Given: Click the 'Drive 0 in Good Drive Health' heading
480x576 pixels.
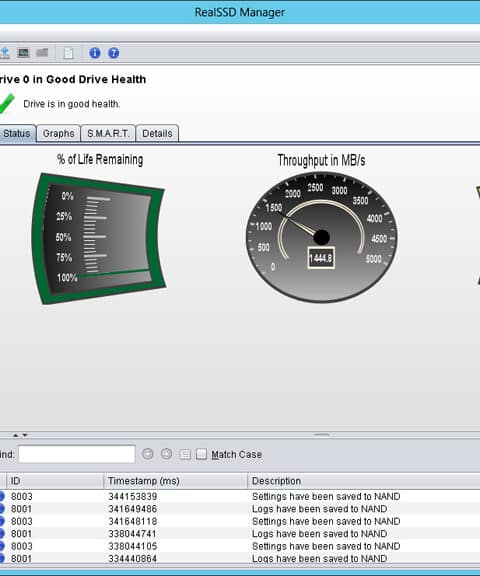Looking at the screenshot, I should [73, 79].
